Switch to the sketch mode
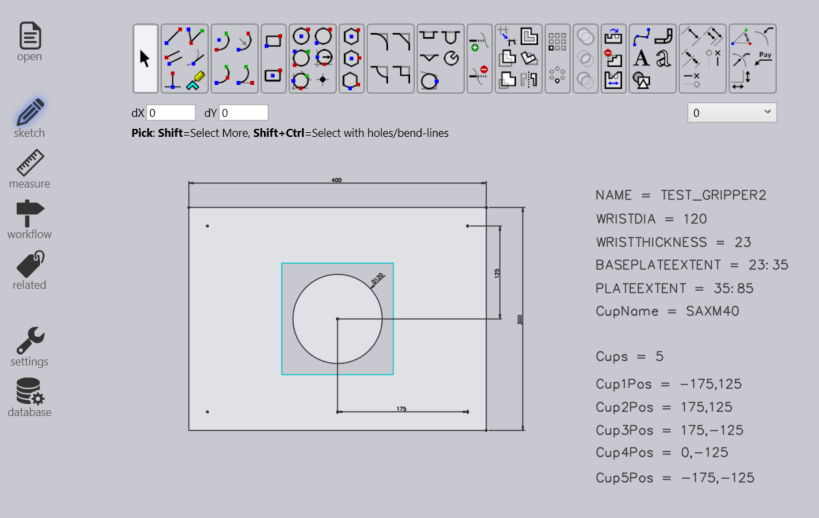This screenshot has width=819, height=518. pos(30,118)
